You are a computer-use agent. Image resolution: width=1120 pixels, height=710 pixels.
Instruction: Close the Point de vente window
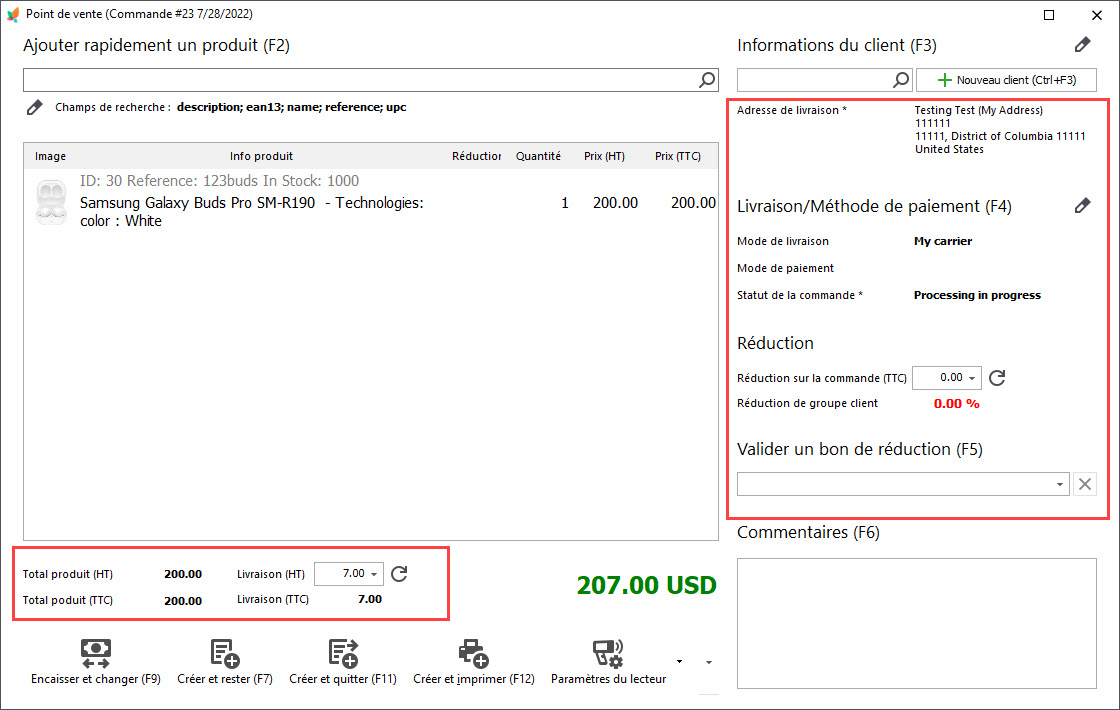pyautogui.click(x=1096, y=15)
